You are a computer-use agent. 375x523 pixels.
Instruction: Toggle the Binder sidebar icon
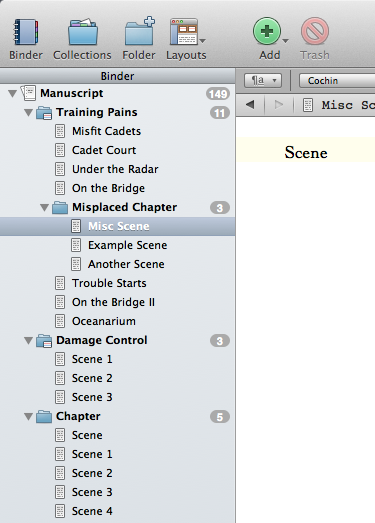point(26,32)
